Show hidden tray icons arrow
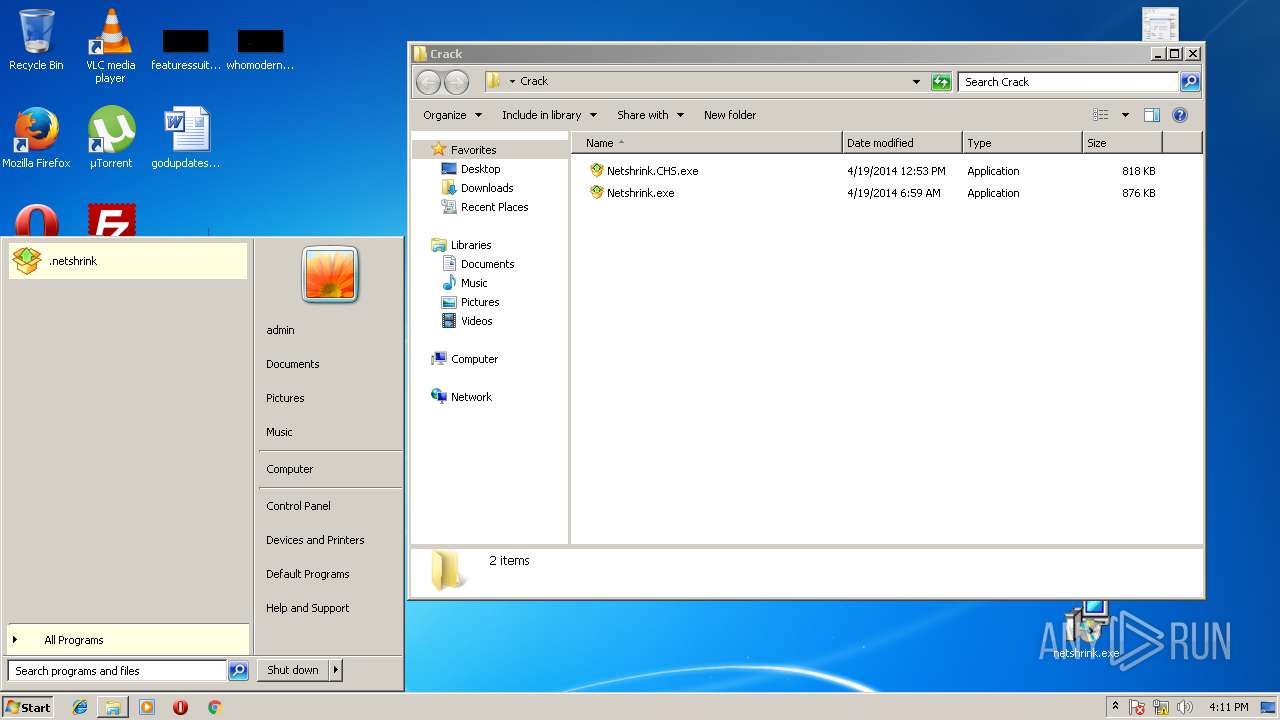Viewport: 1280px width, 720px height. [1116, 707]
